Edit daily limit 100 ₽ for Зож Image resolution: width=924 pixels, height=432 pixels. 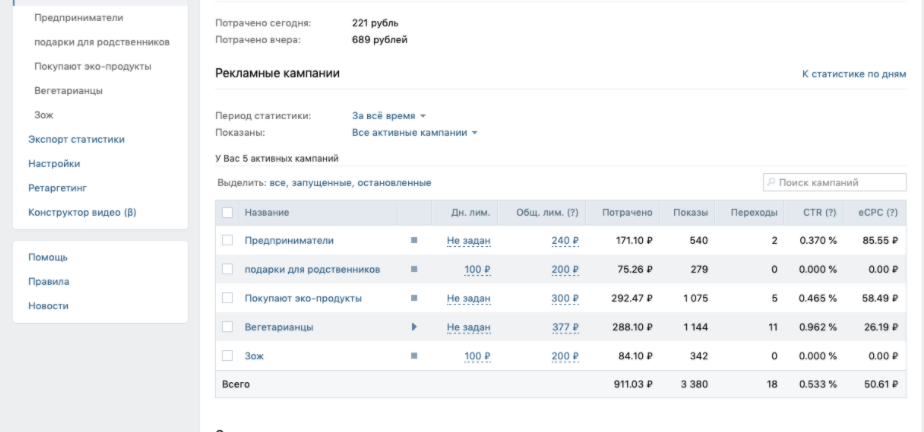click(477, 356)
